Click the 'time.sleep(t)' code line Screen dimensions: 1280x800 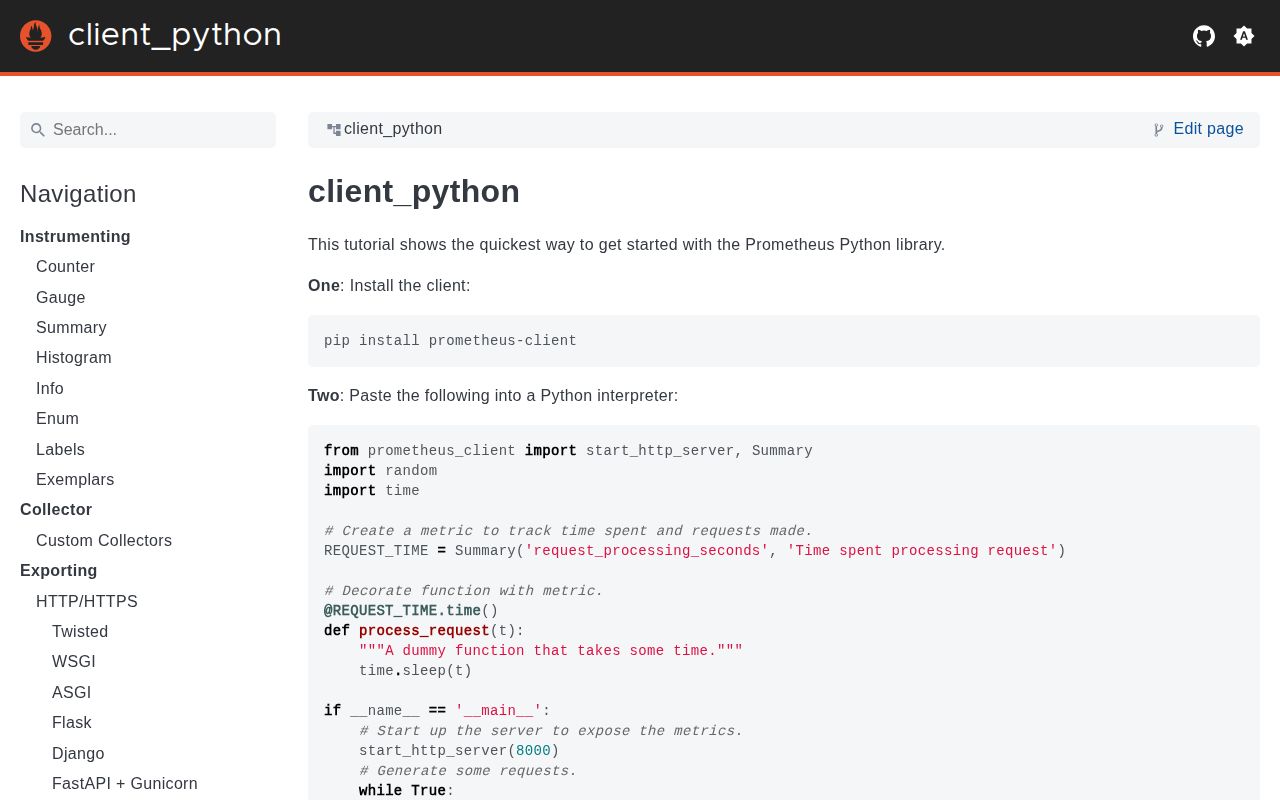[x=415, y=671]
